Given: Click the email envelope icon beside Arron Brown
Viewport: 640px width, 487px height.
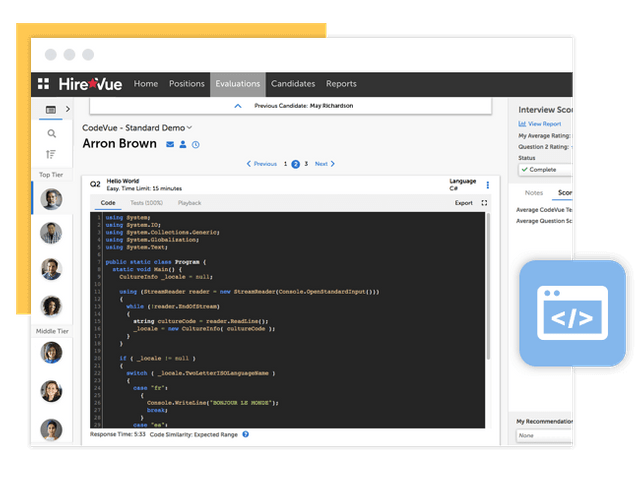Looking at the screenshot, I should click(x=170, y=145).
